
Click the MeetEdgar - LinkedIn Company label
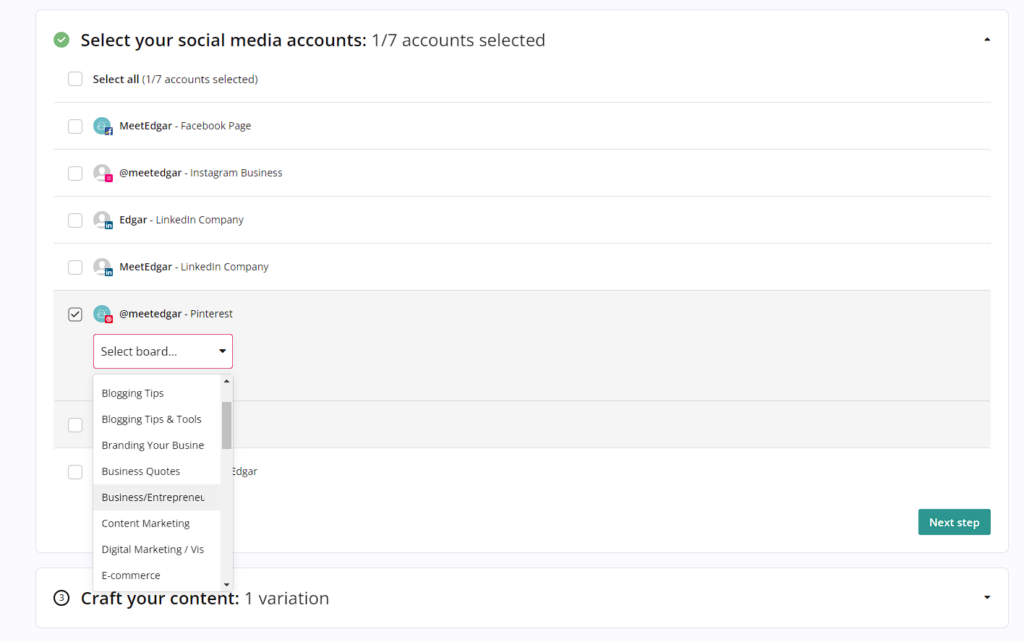pyautogui.click(x=193, y=266)
